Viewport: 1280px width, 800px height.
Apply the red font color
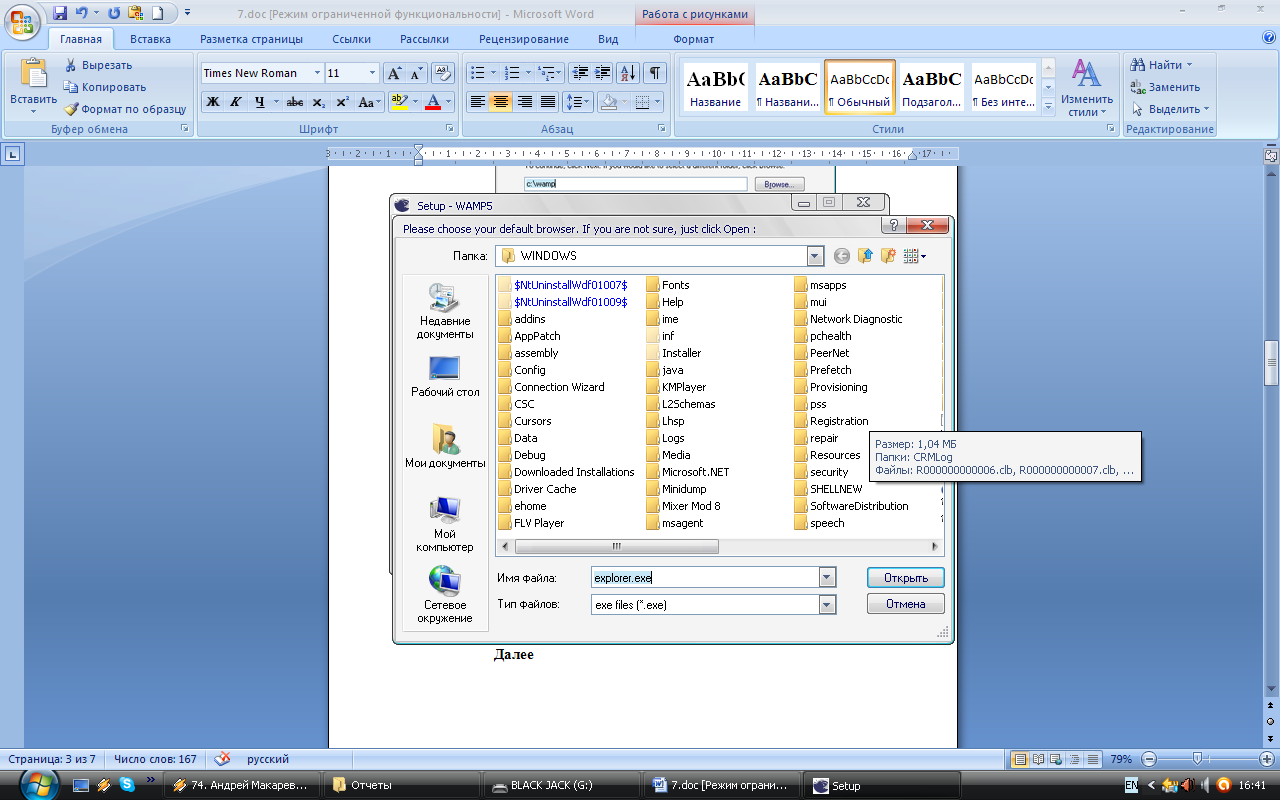pyautogui.click(x=432, y=102)
